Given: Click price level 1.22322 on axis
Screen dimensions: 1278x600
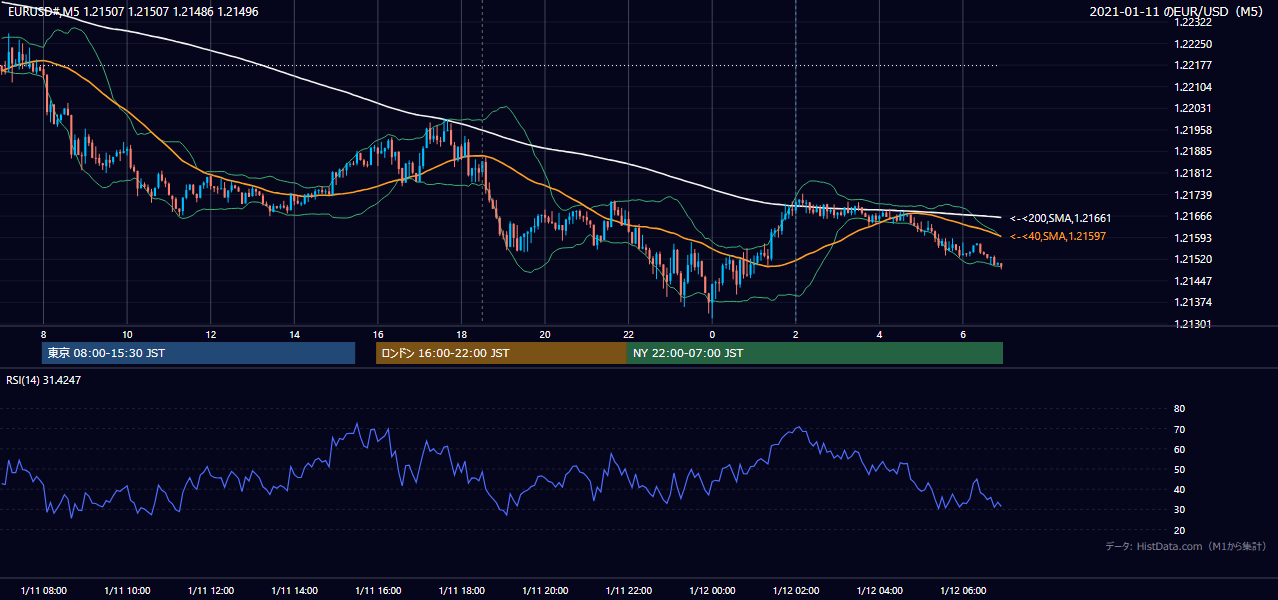Looking at the screenshot, I should tap(1192, 23).
